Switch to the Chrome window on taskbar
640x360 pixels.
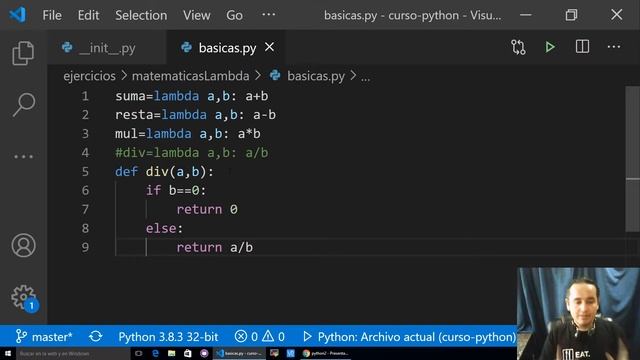(326, 353)
